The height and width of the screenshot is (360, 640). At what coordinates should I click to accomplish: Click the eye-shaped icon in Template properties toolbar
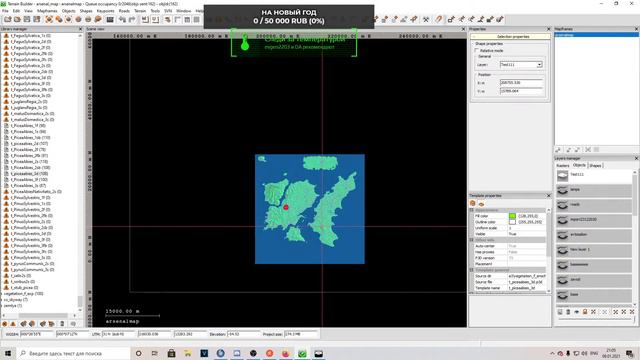tap(481, 203)
